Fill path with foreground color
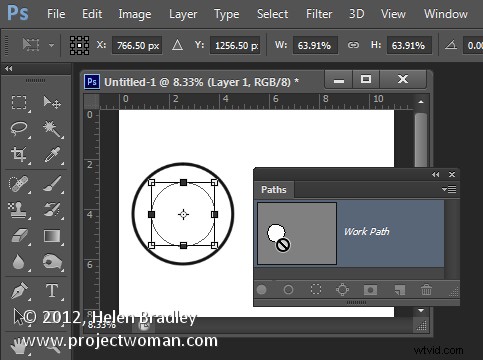Image resolution: width=483 pixels, height=360 pixels. [262, 290]
